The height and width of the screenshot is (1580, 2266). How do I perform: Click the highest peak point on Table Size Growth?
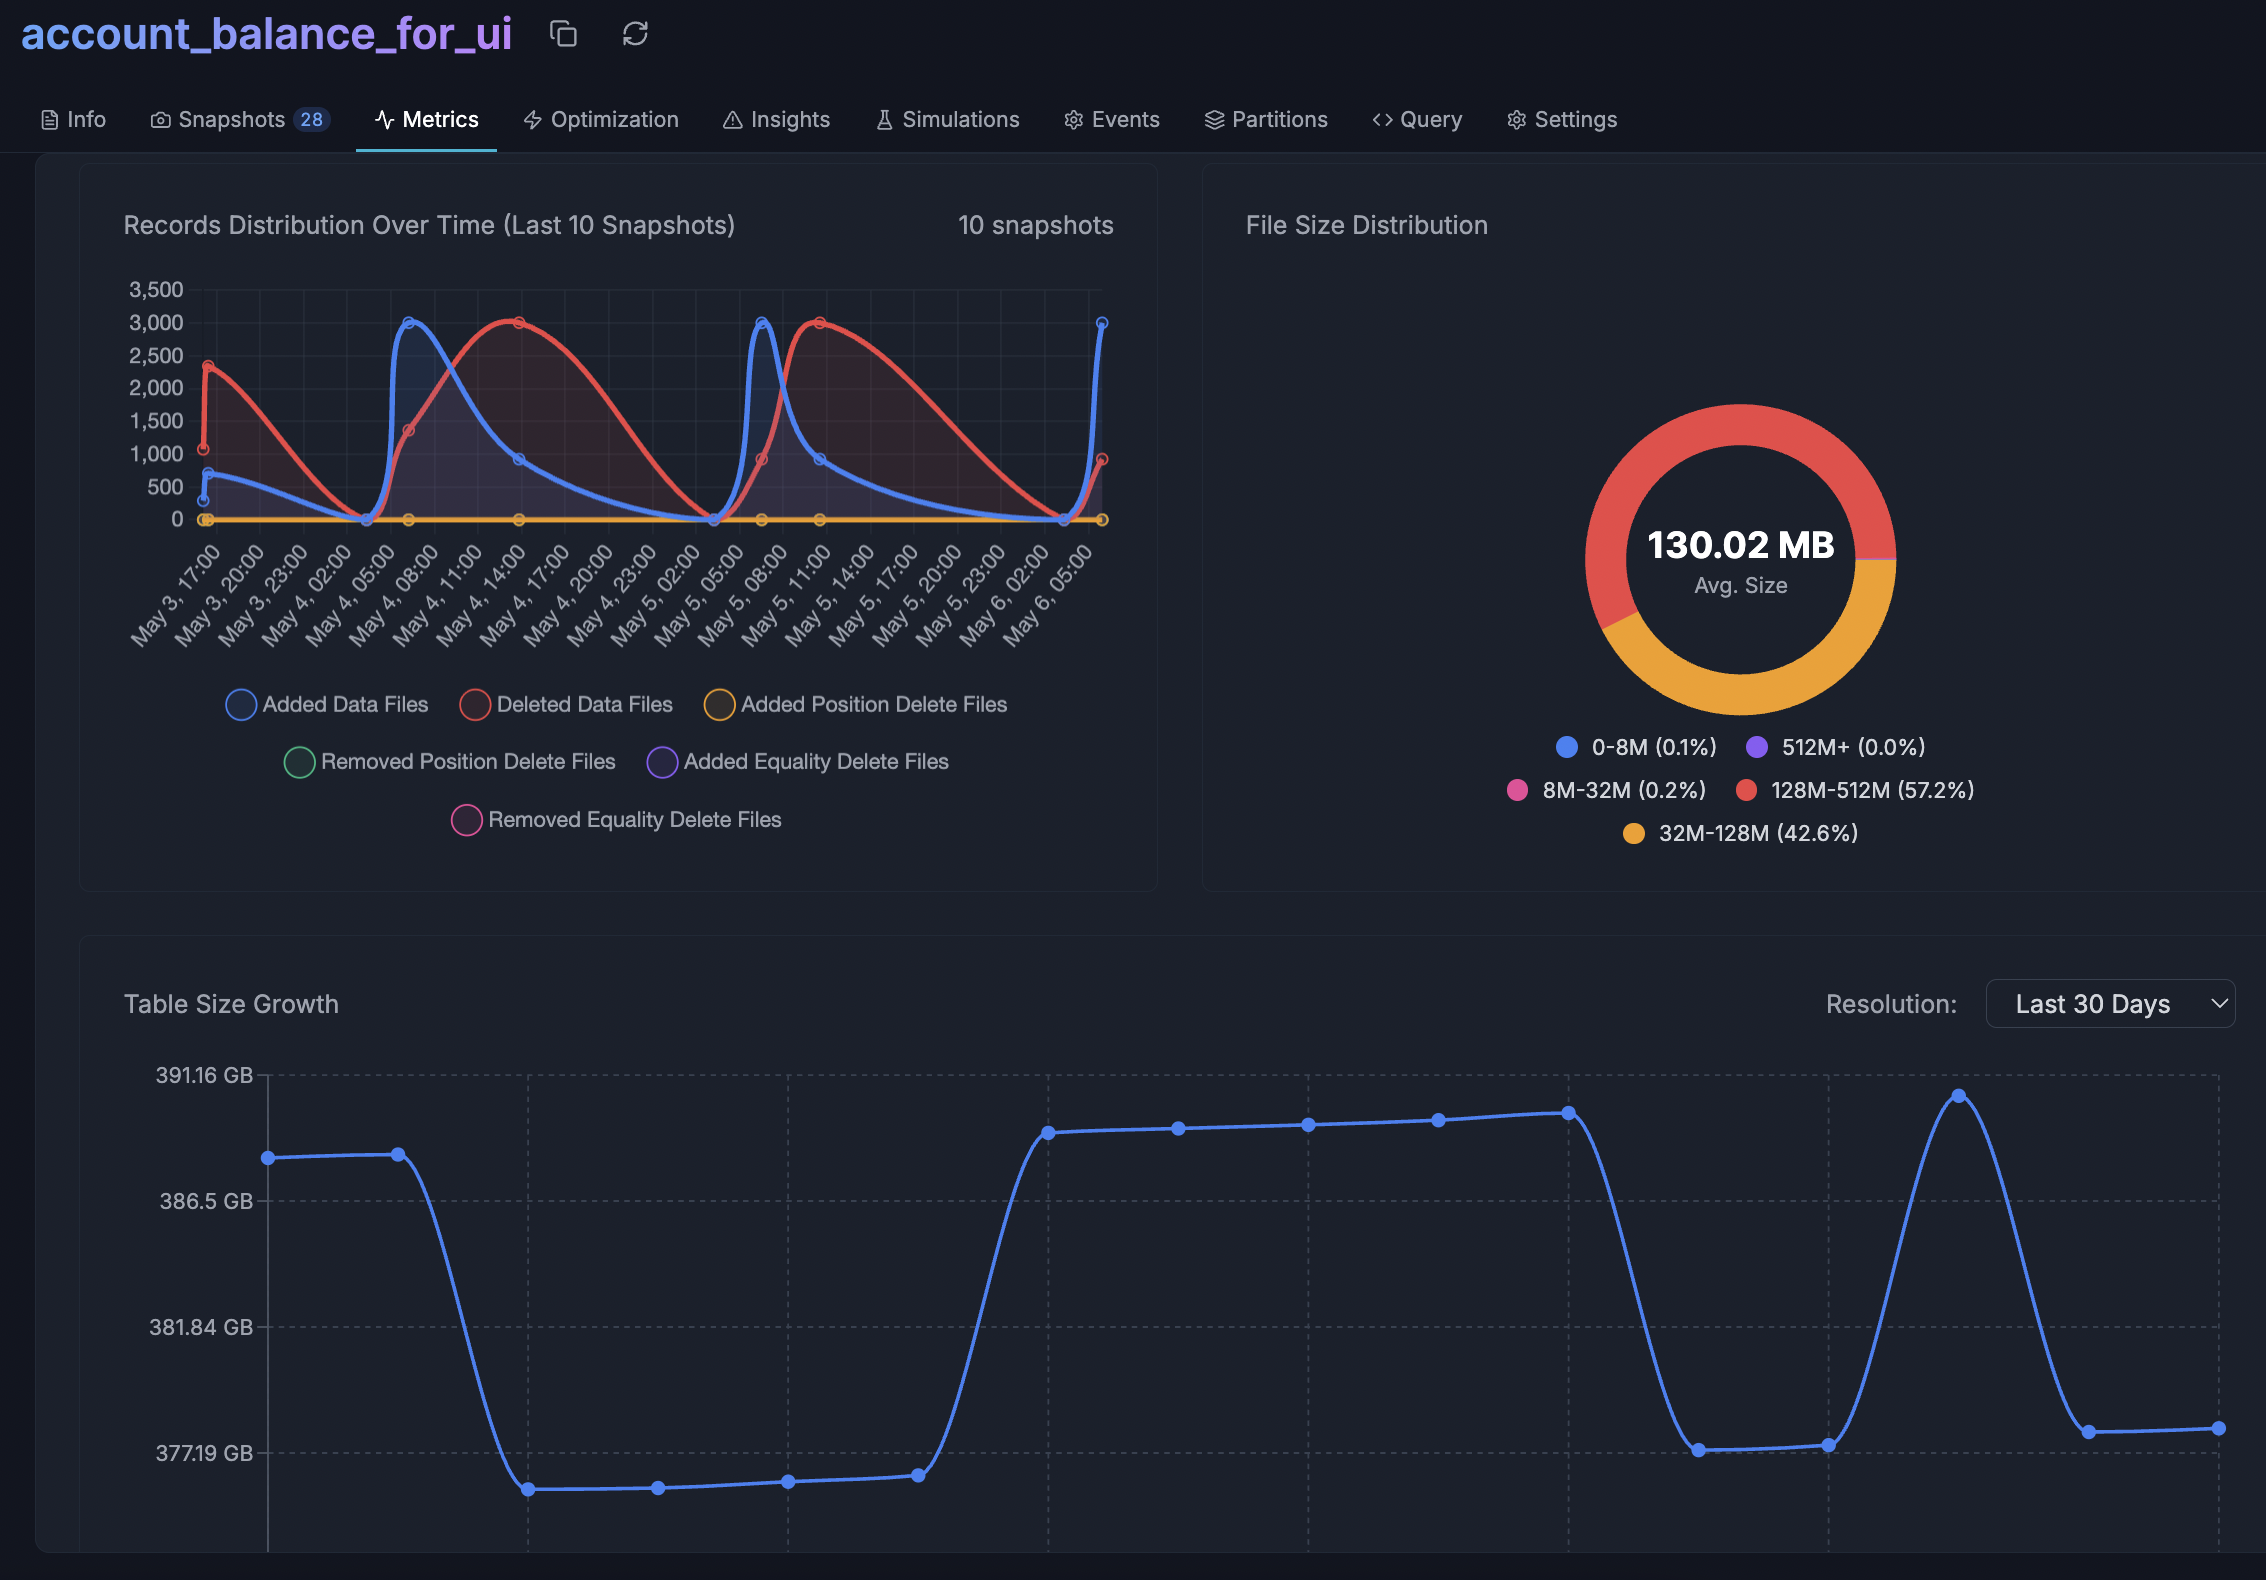1959,1096
